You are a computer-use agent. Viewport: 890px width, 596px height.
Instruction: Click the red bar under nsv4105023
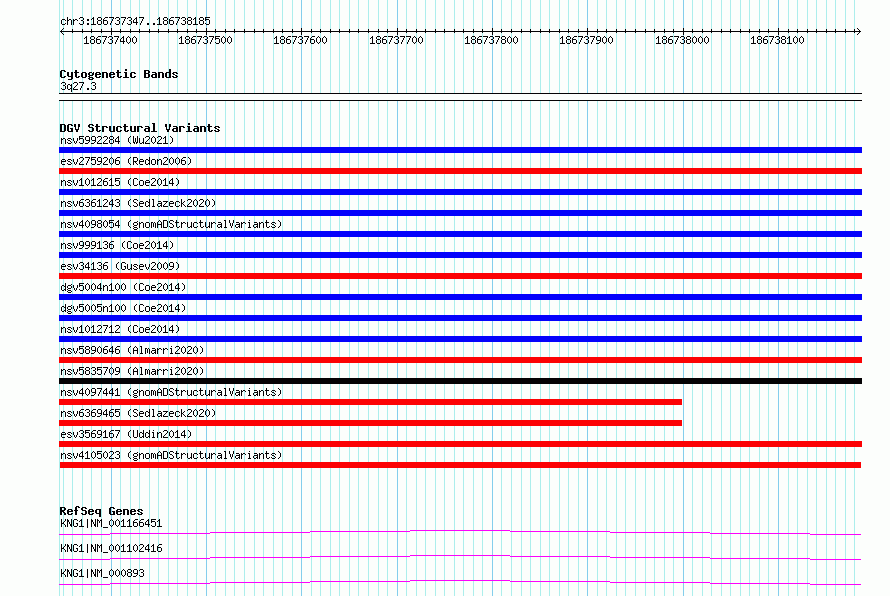point(460,465)
